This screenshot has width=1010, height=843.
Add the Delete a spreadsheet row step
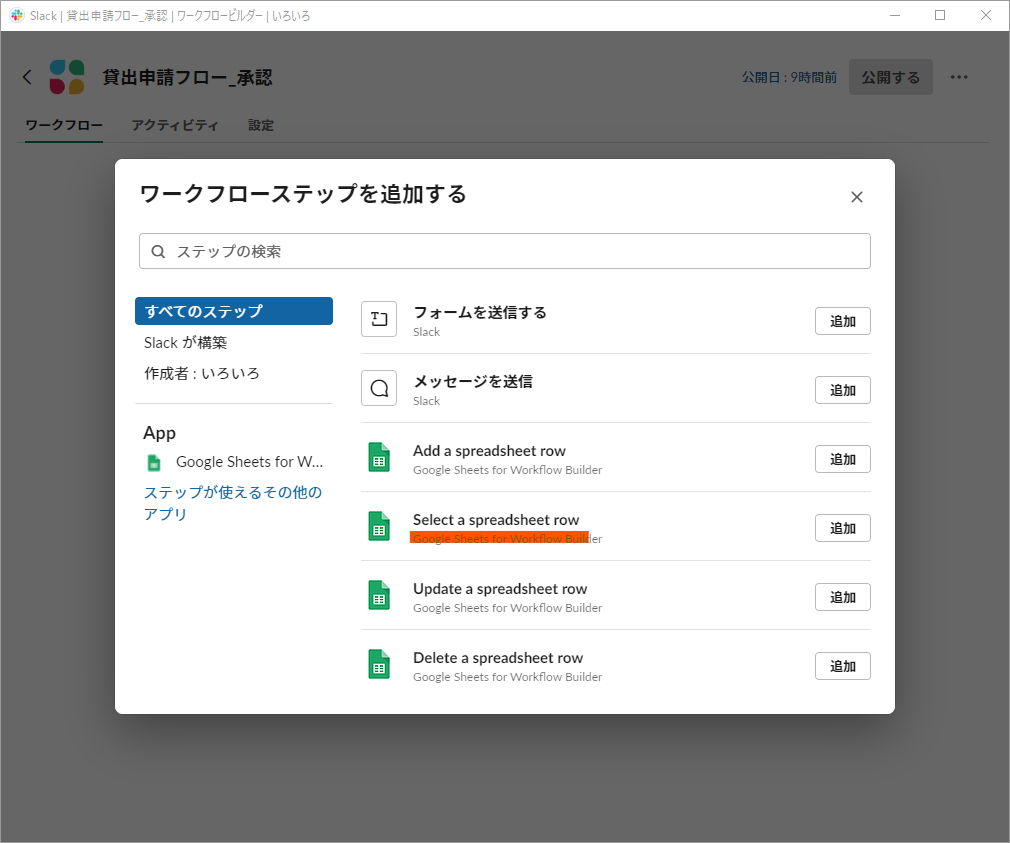[x=843, y=666]
